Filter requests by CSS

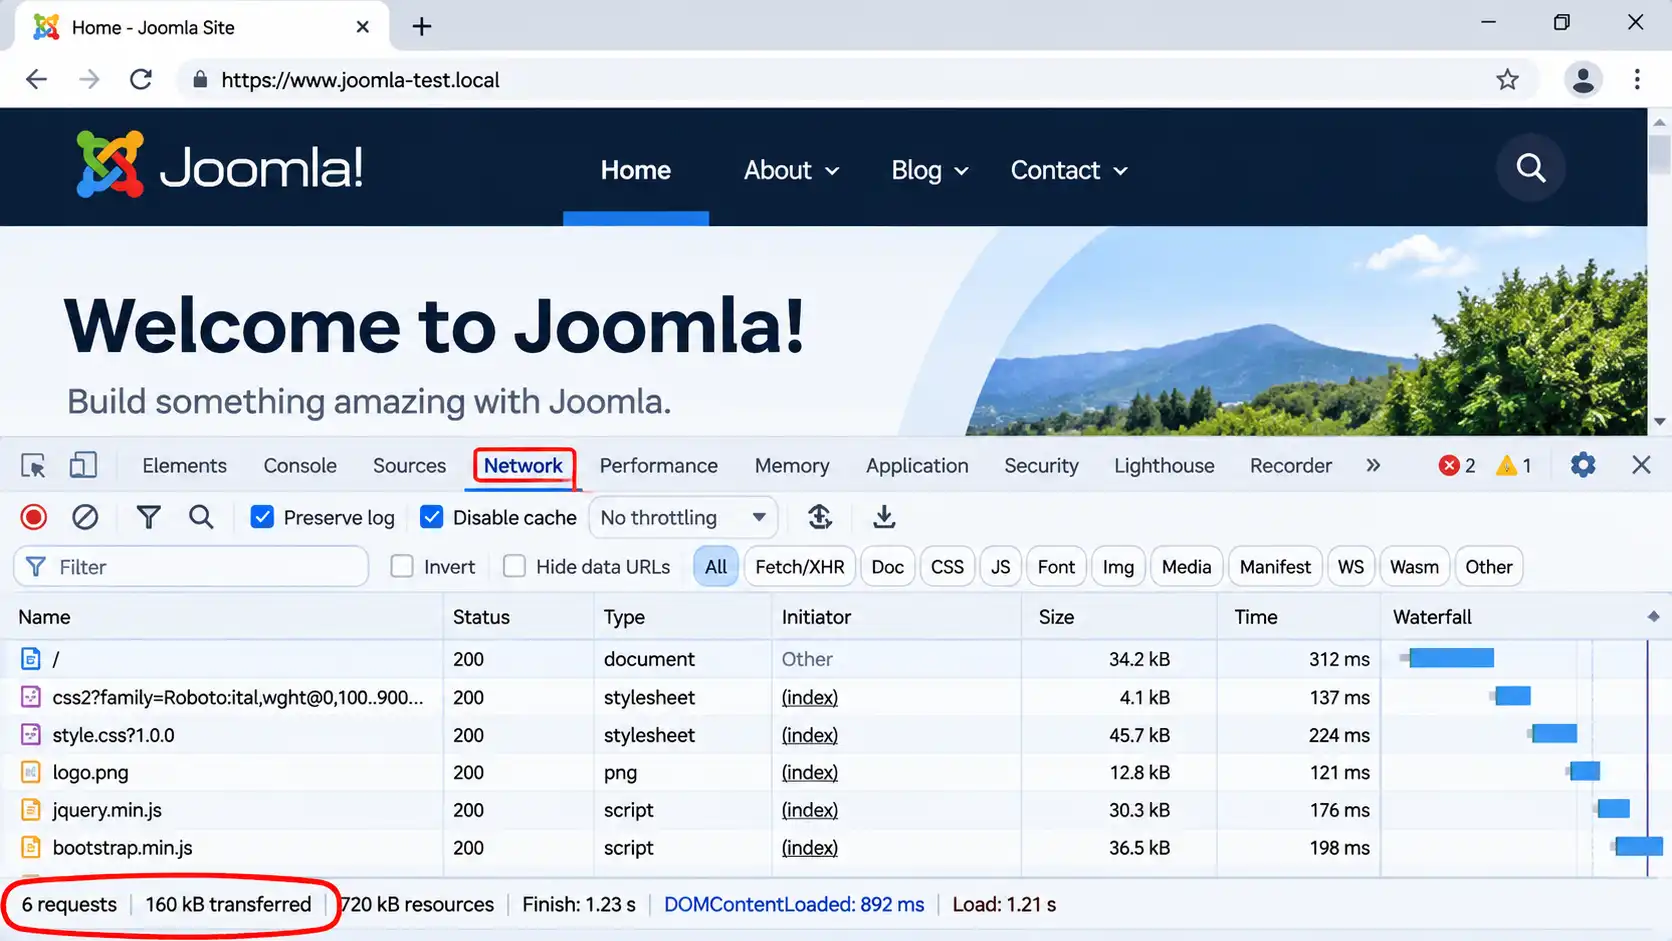click(x=947, y=567)
